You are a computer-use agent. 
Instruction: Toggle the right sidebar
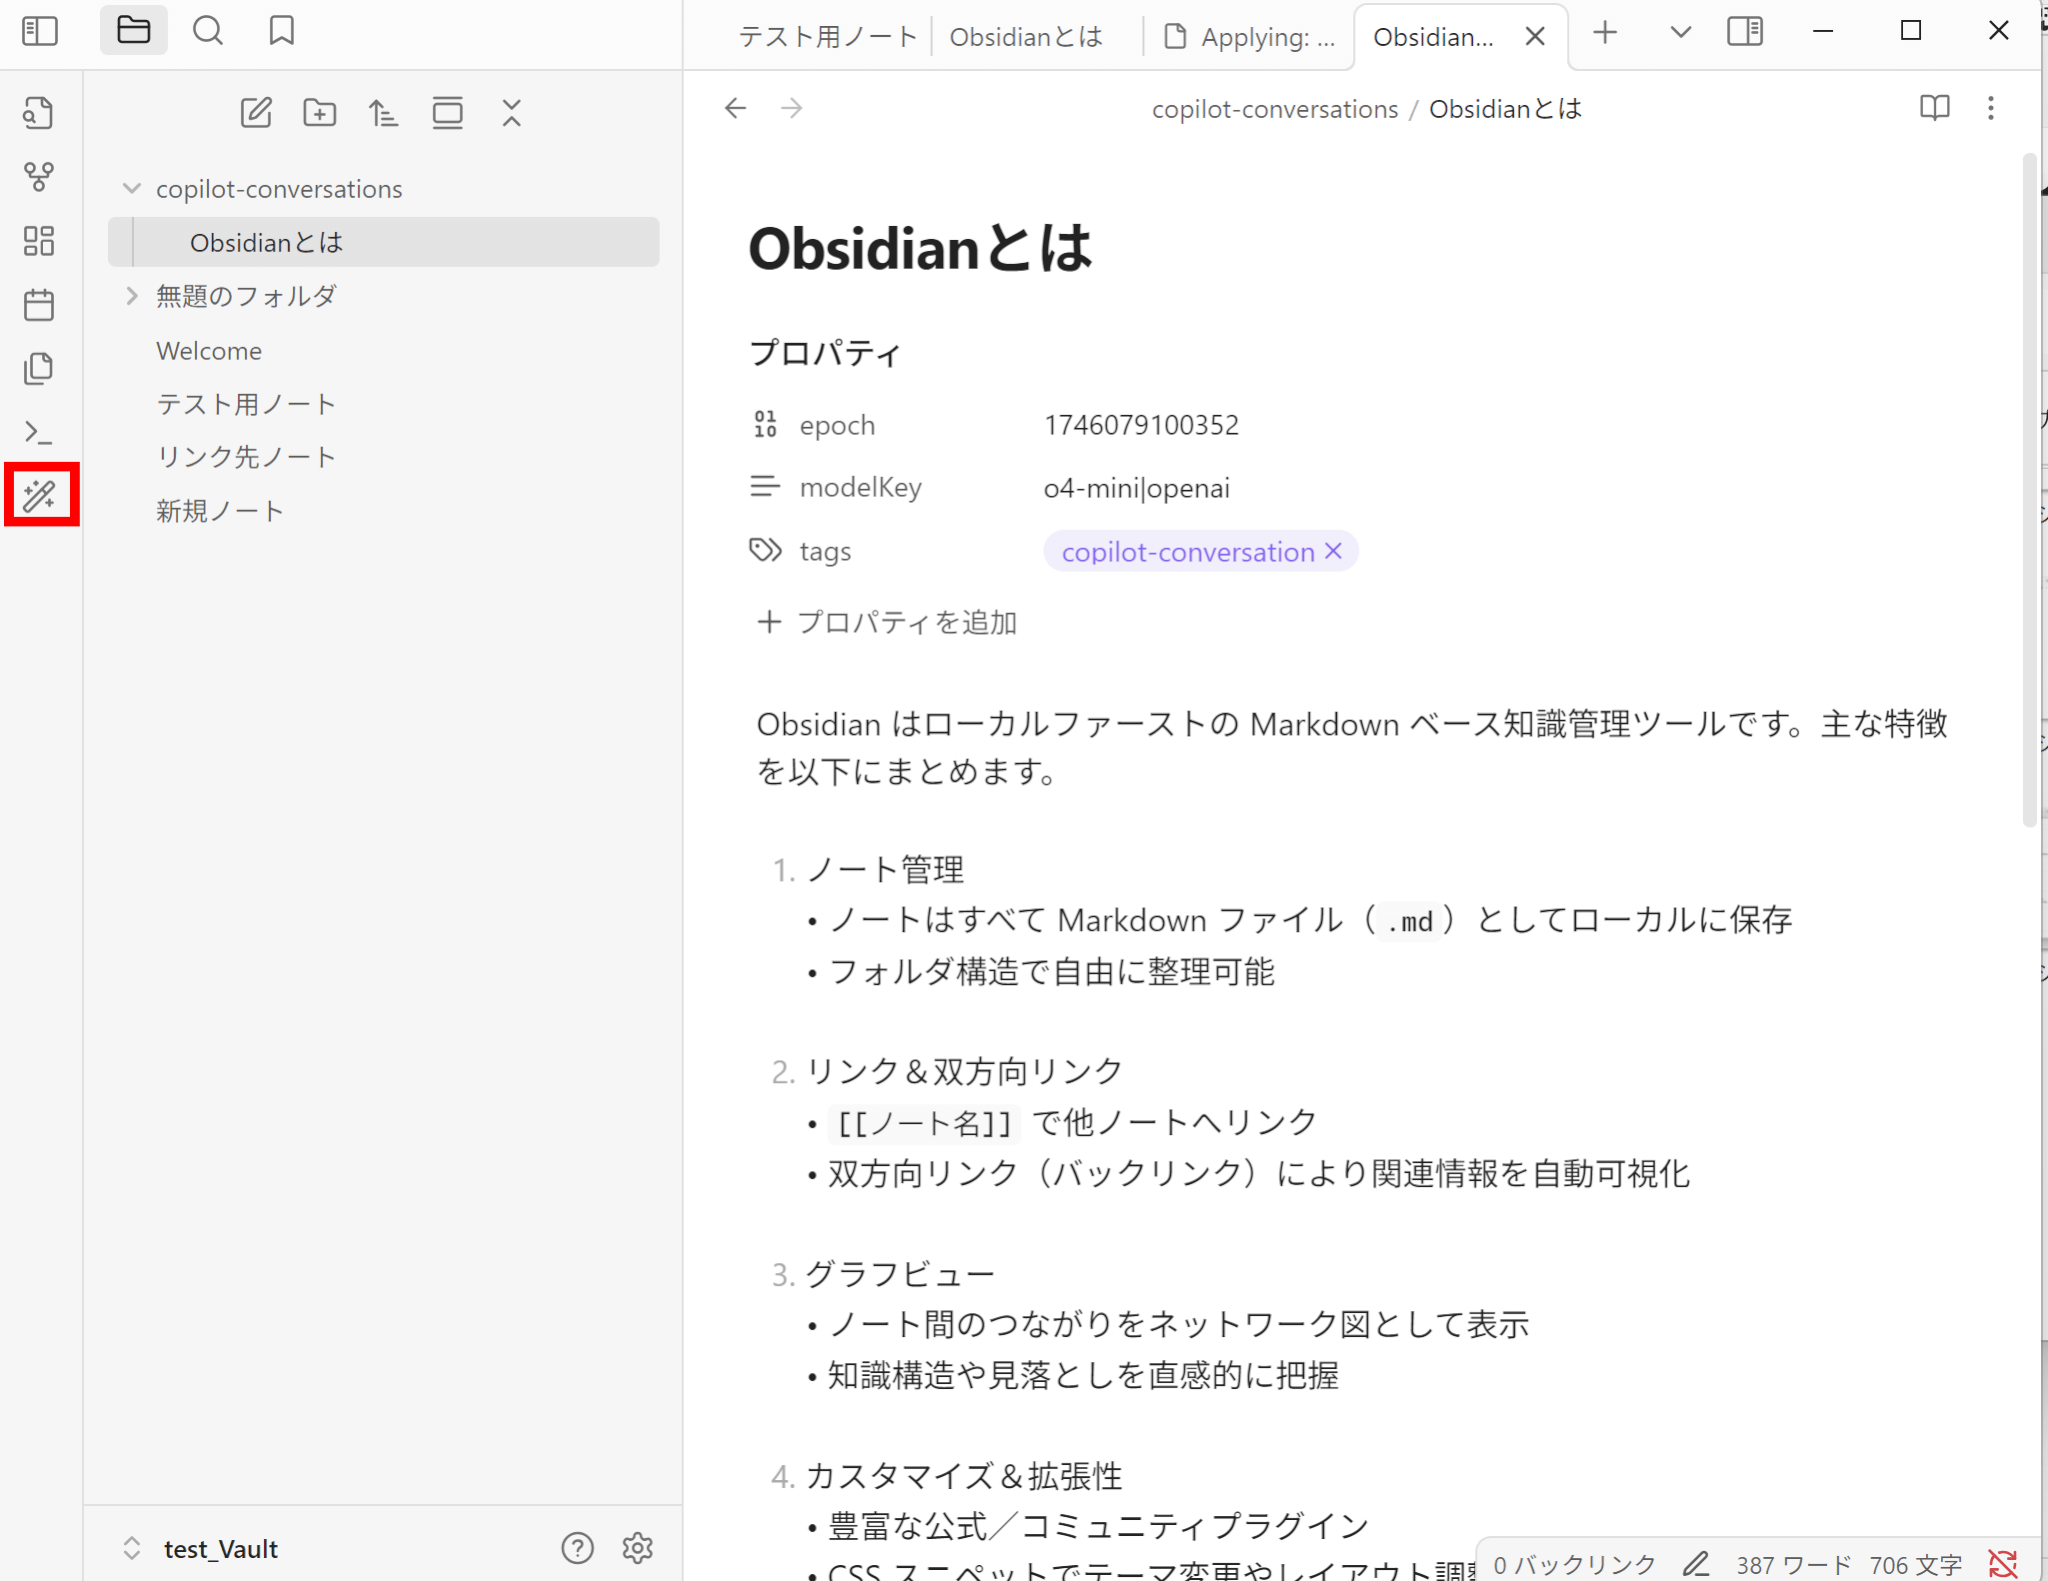[x=1745, y=31]
